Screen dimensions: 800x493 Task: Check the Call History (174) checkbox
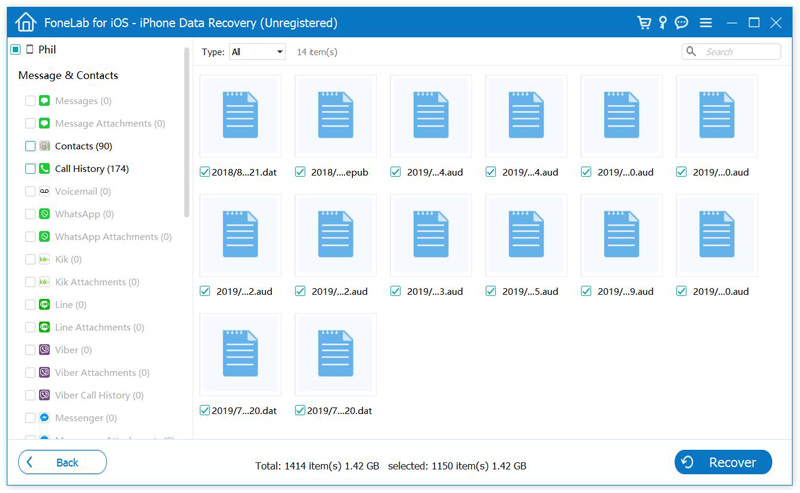click(30, 168)
